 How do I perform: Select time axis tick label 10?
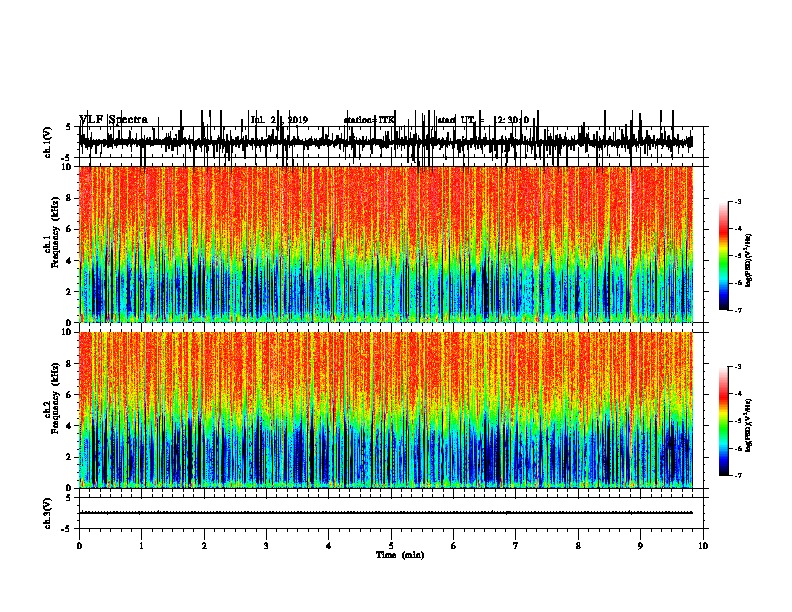(x=703, y=546)
